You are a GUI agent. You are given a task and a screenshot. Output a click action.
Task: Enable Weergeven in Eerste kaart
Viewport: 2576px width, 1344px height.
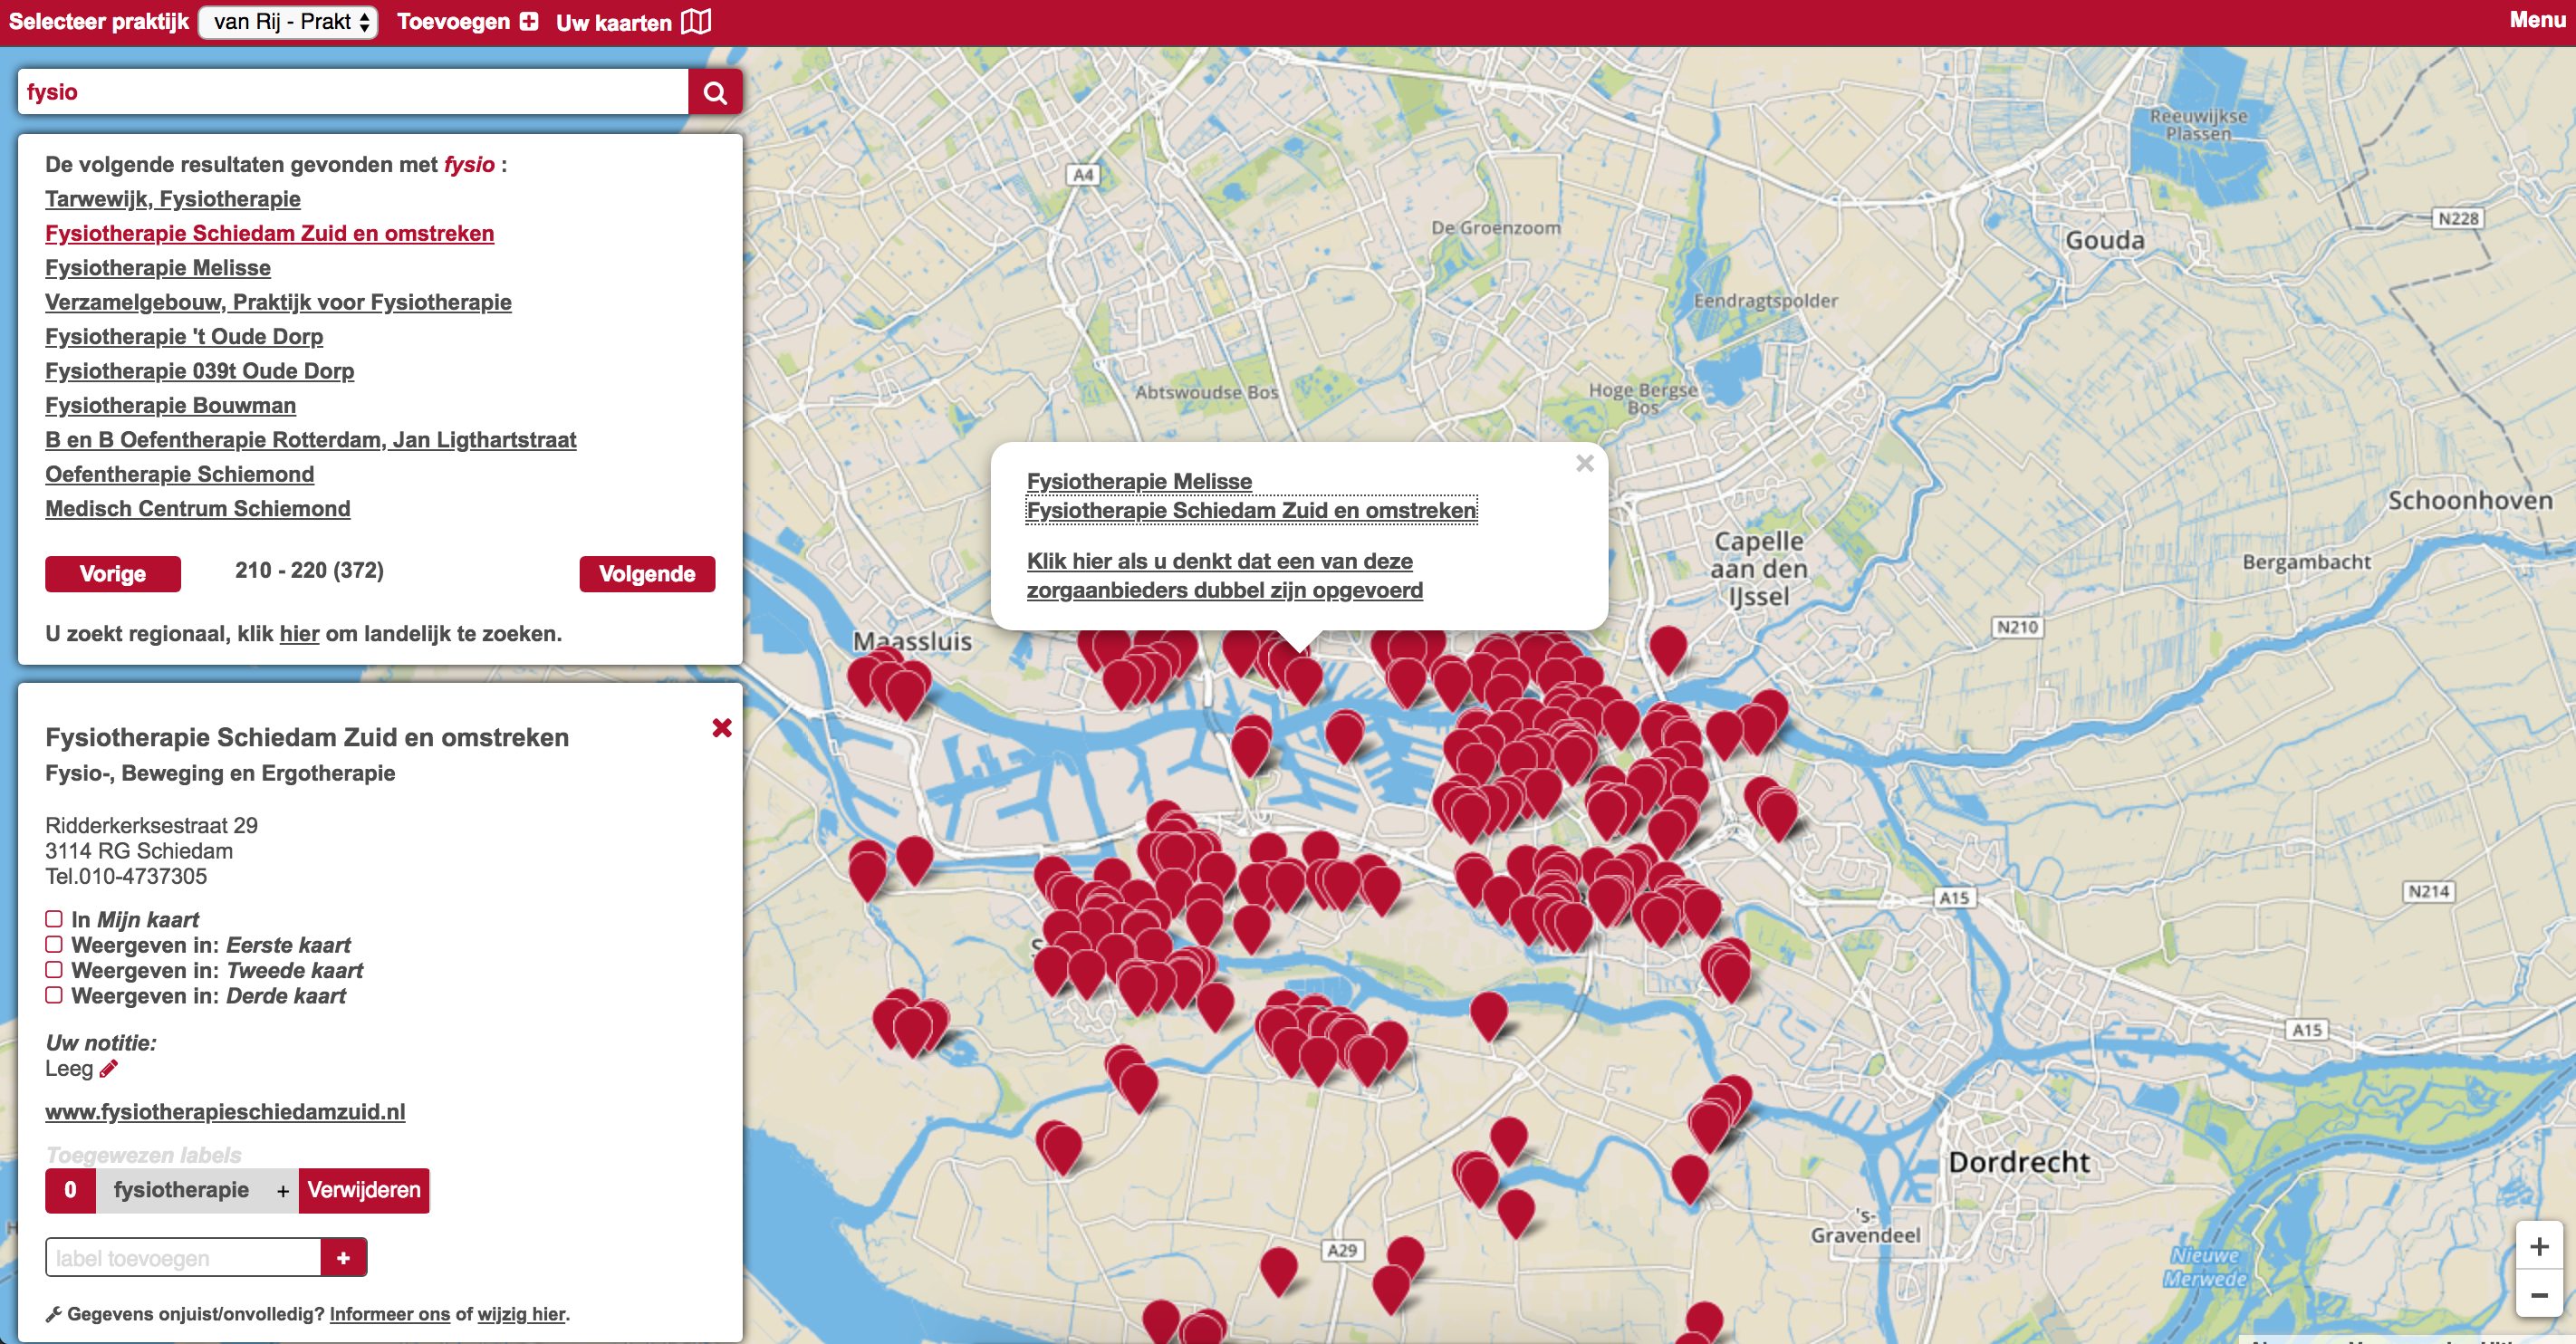click(x=54, y=944)
